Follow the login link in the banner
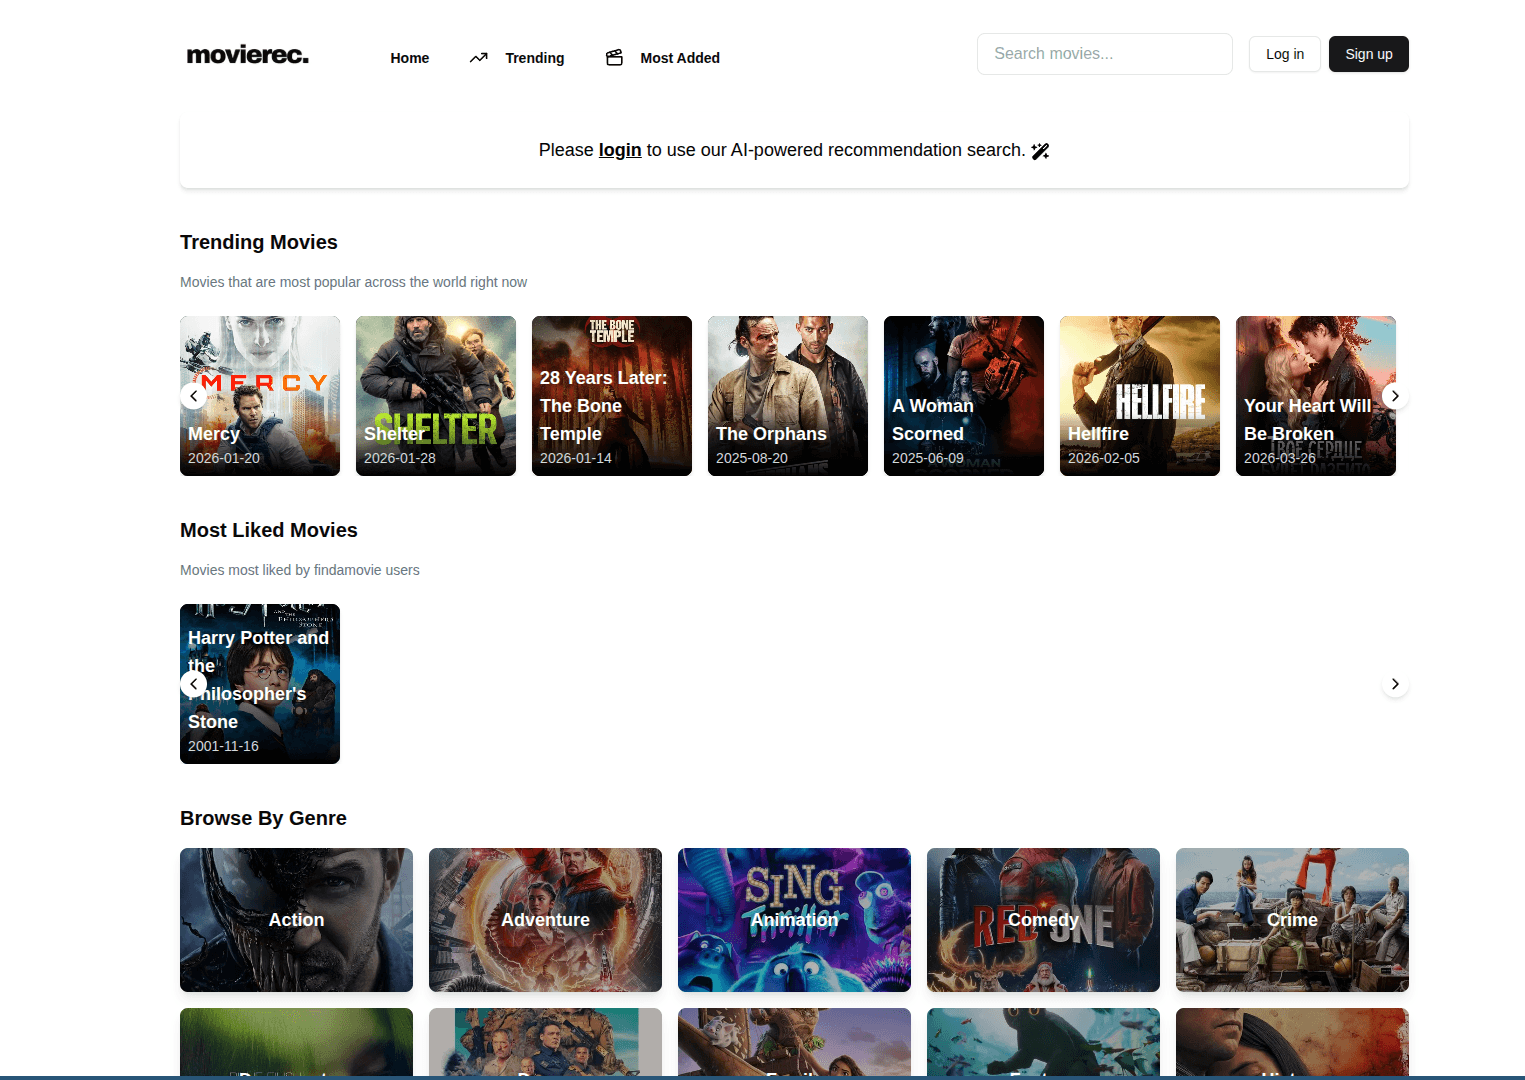 (x=620, y=149)
